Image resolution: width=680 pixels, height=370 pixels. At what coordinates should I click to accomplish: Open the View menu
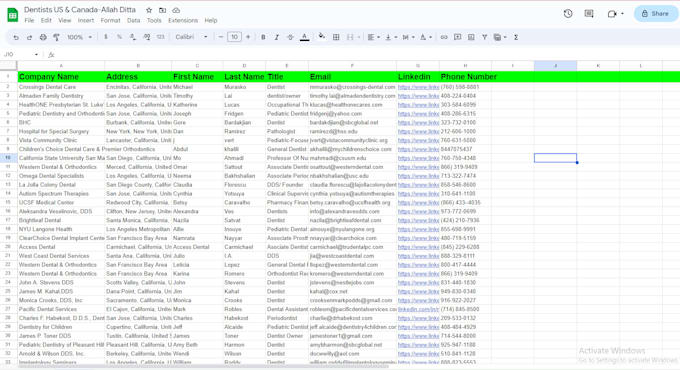[x=65, y=20]
